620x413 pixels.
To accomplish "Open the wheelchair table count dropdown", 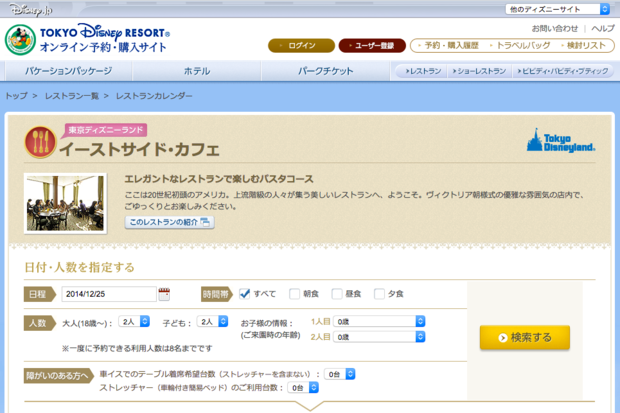I will click(340, 374).
